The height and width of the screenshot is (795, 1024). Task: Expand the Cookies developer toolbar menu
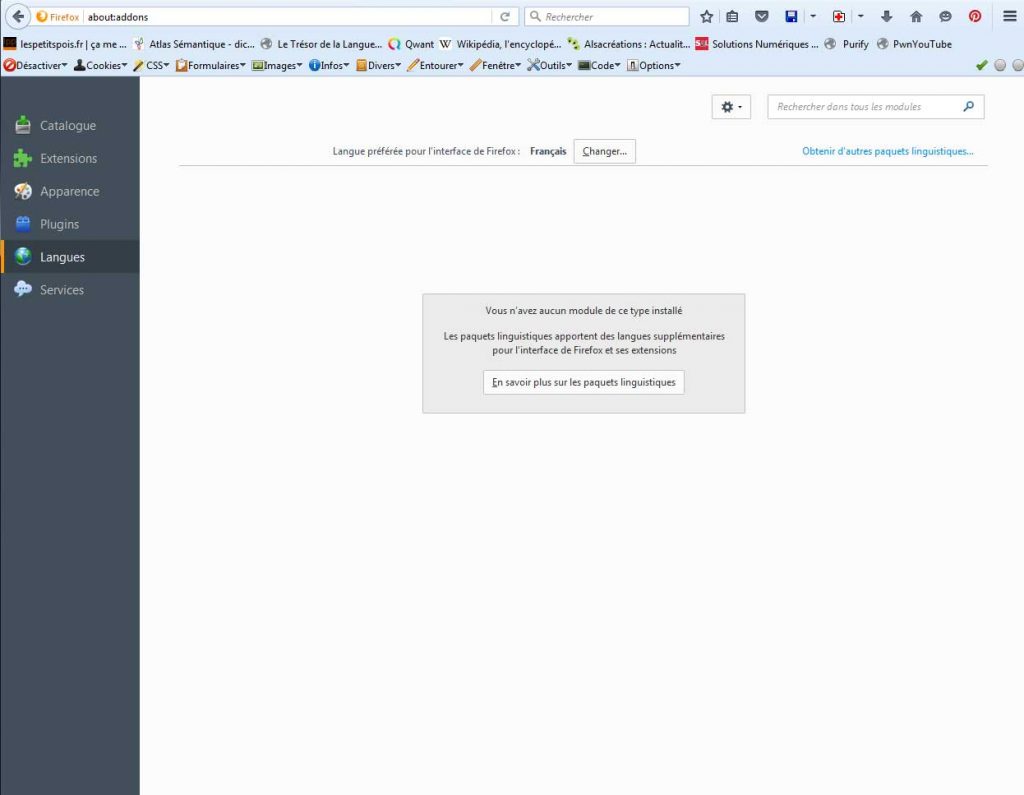click(100, 65)
